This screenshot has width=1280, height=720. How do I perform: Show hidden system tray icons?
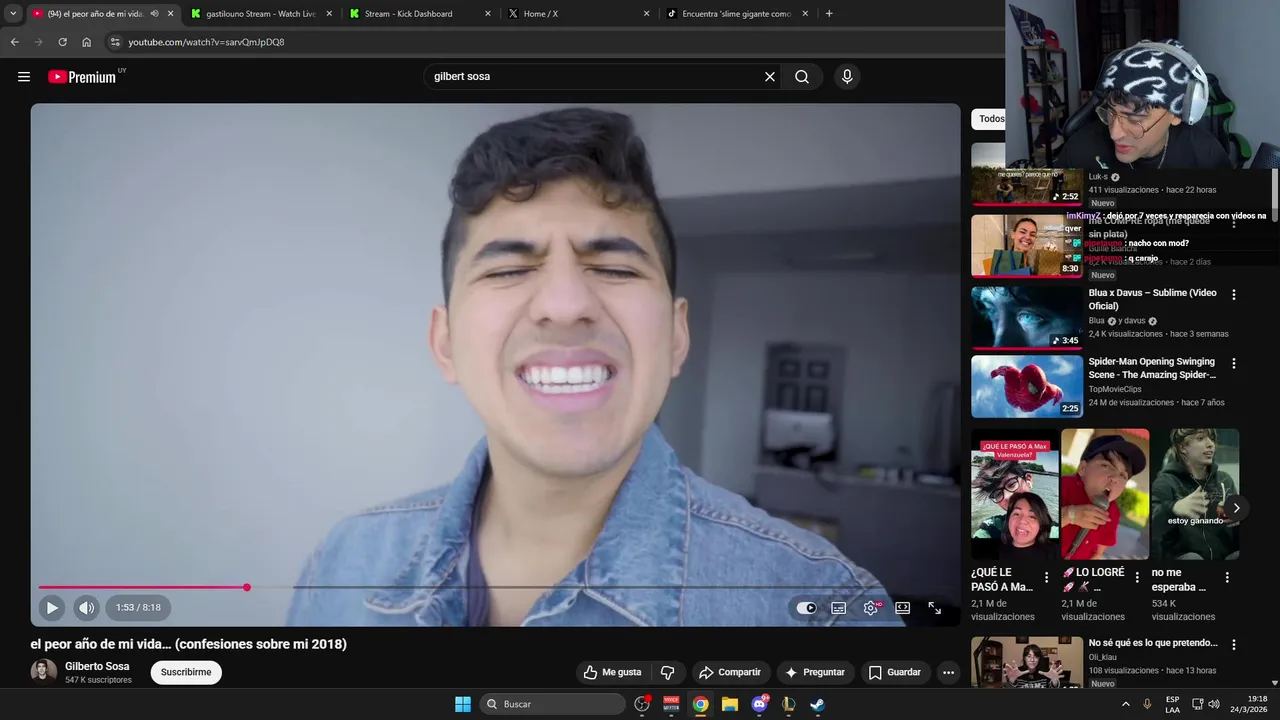[1125, 704]
